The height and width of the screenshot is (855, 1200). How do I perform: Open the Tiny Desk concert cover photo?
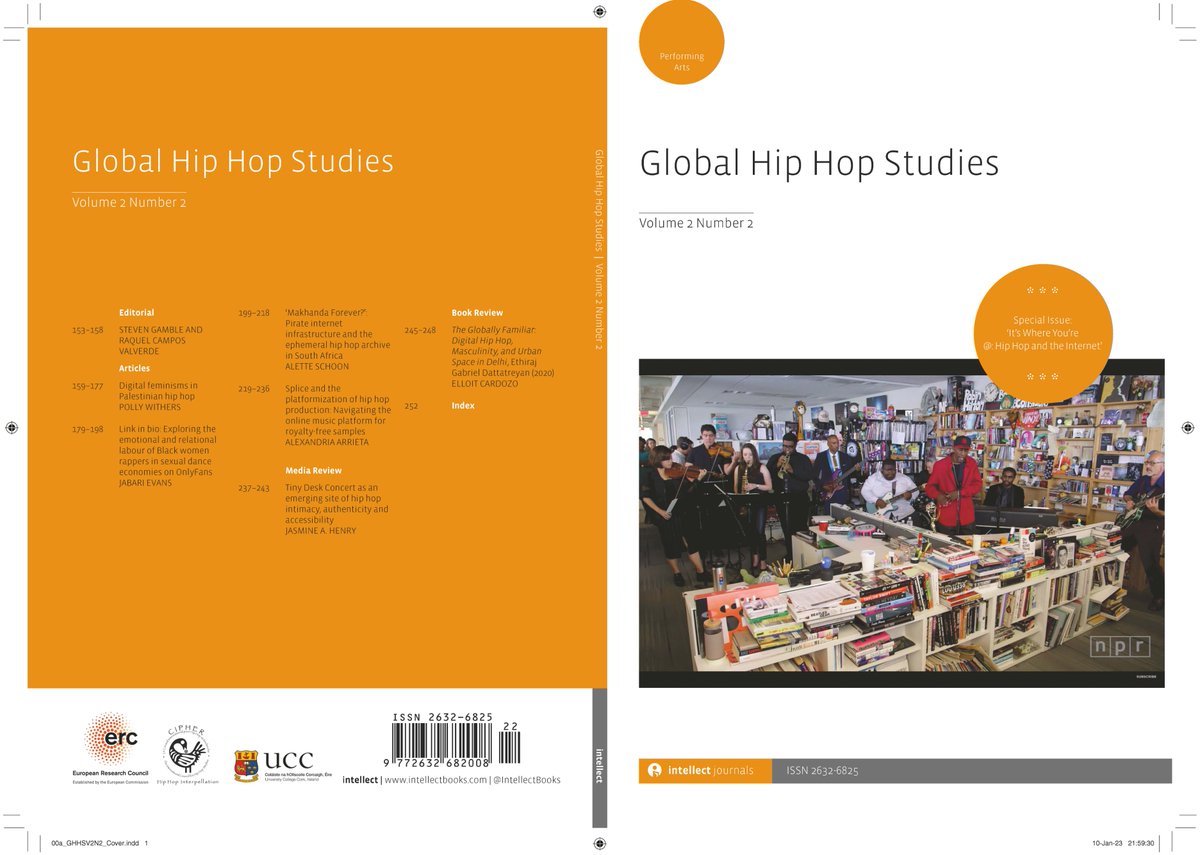[902, 523]
